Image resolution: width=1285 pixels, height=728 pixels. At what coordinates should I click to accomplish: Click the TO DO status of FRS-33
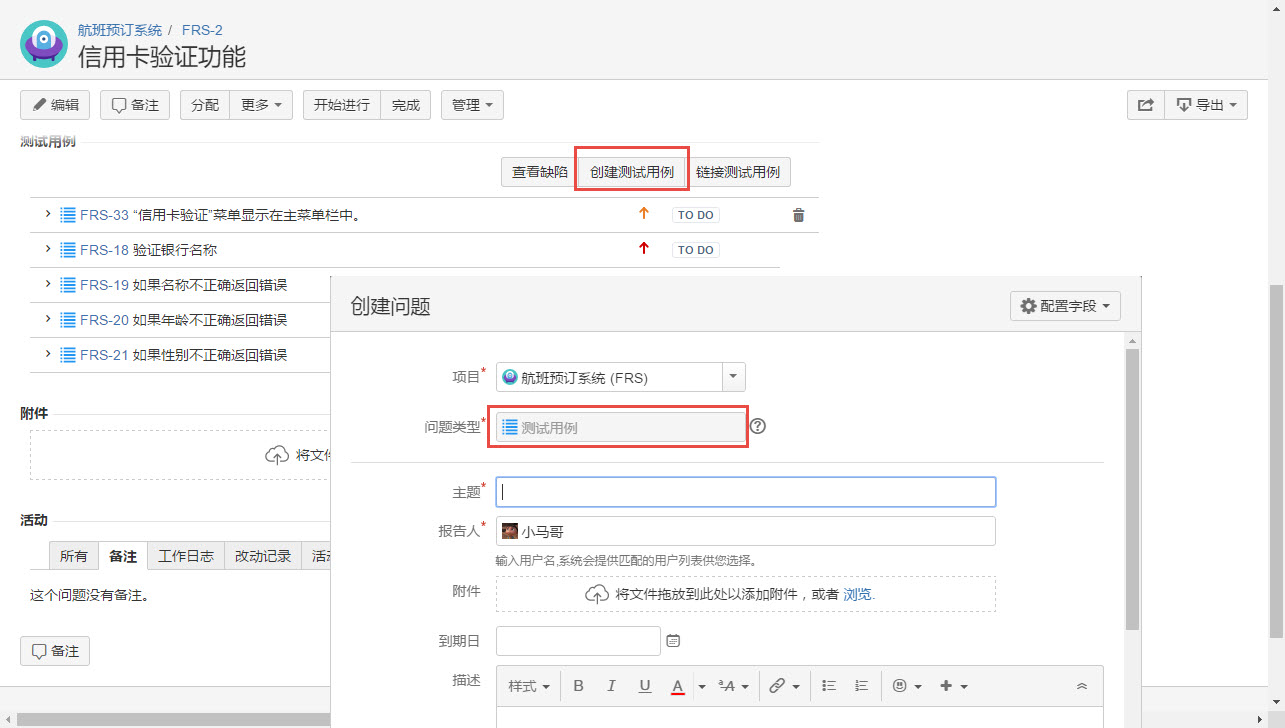tap(696, 215)
